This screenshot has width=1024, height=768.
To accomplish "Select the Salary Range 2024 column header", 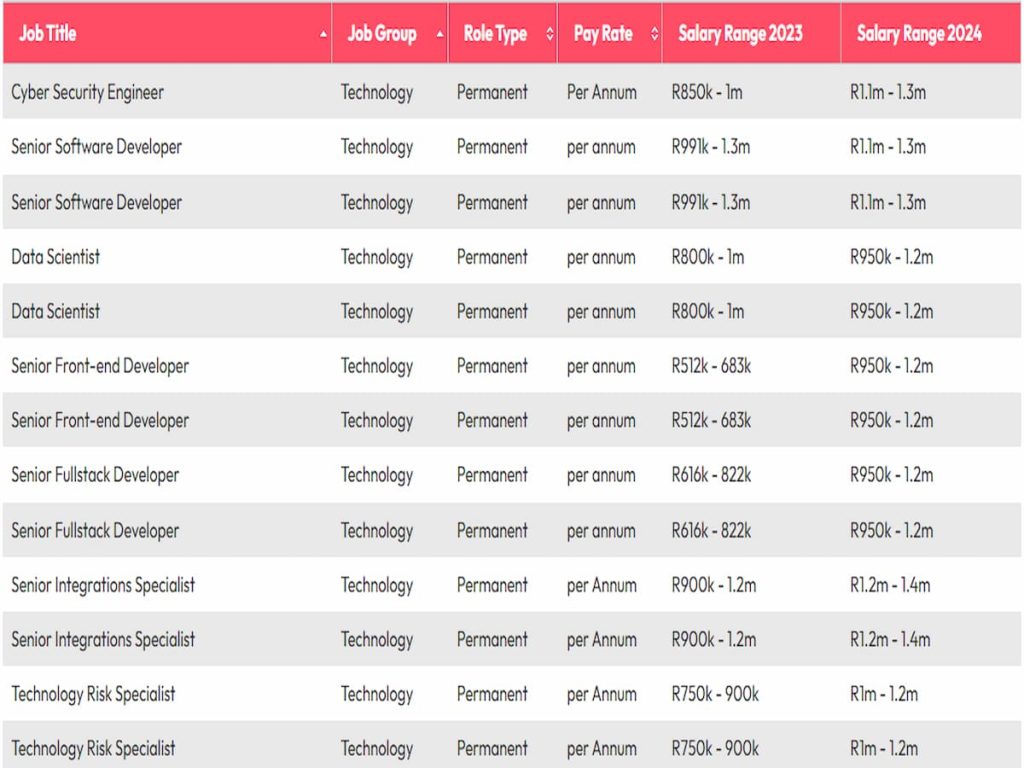I will pos(919,33).
